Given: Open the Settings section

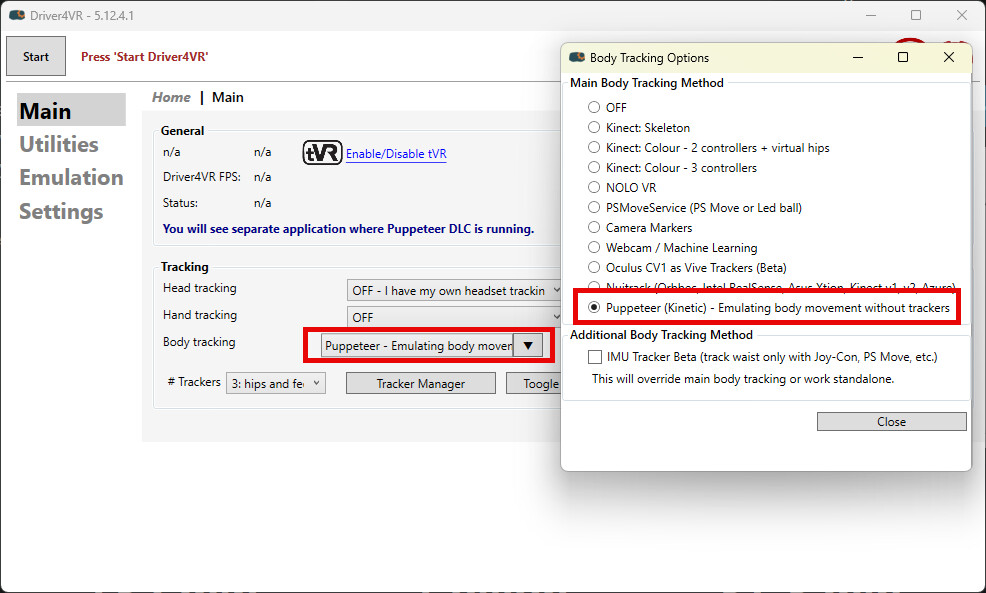Looking at the screenshot, I should coord(60,211).
